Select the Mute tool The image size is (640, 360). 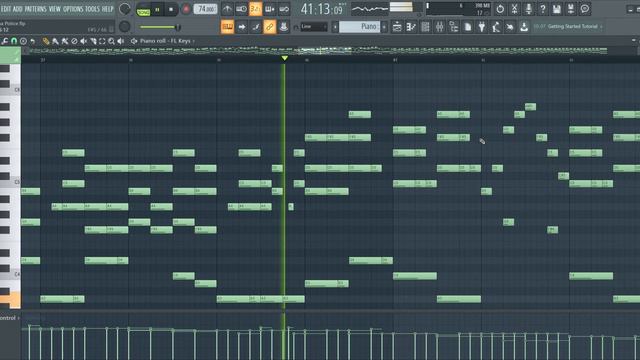pyautogui.click(x=84, y=41)
